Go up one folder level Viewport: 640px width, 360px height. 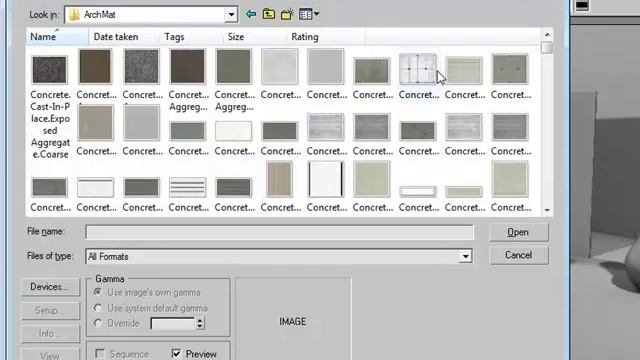(269, 14)
